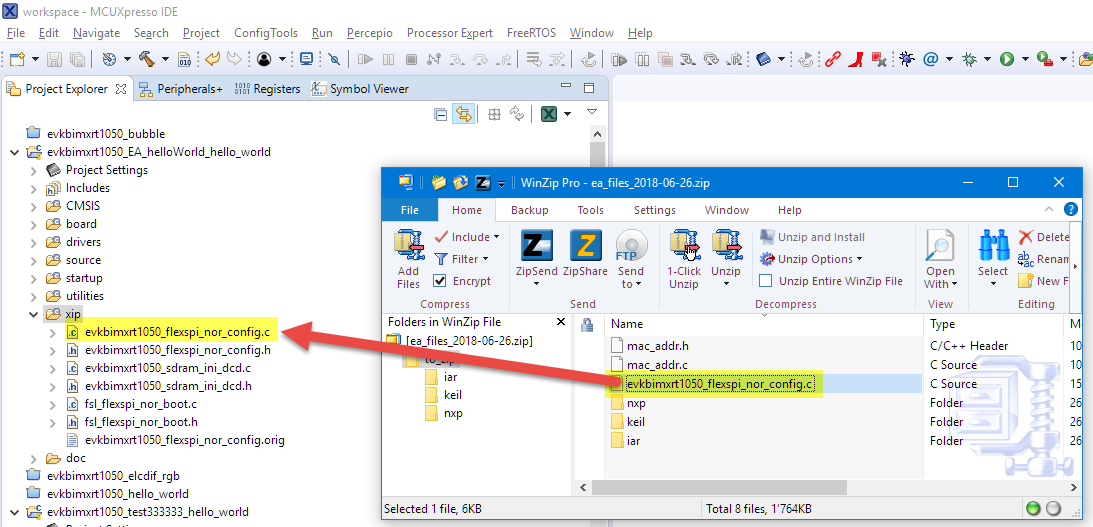Click the 1-Click Unzip icon

(684, 246)
